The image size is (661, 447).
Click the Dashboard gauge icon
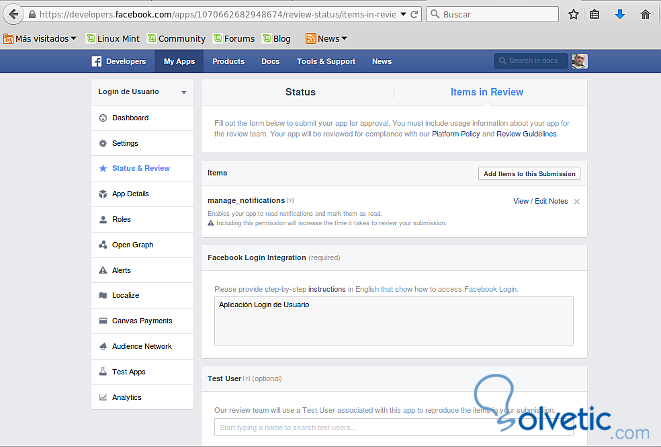[103, 118]
